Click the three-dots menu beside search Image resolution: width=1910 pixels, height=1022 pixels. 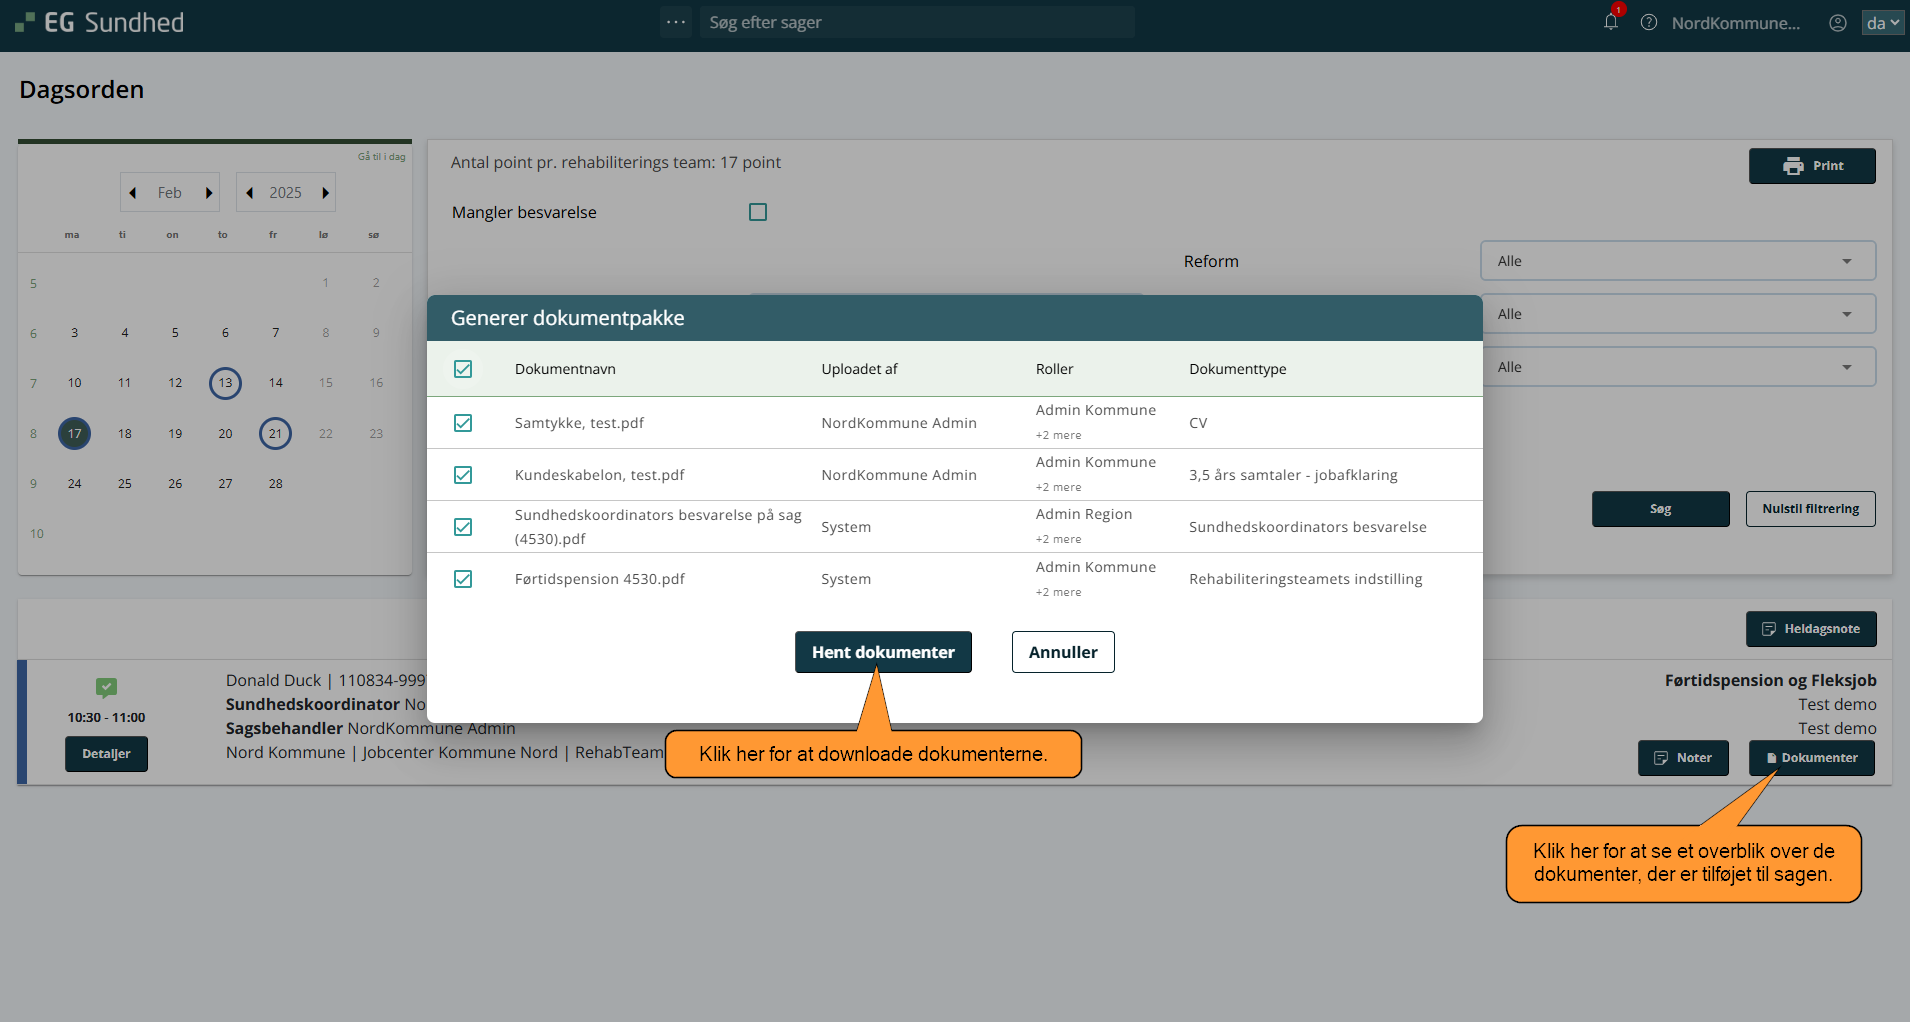point(676,22)
